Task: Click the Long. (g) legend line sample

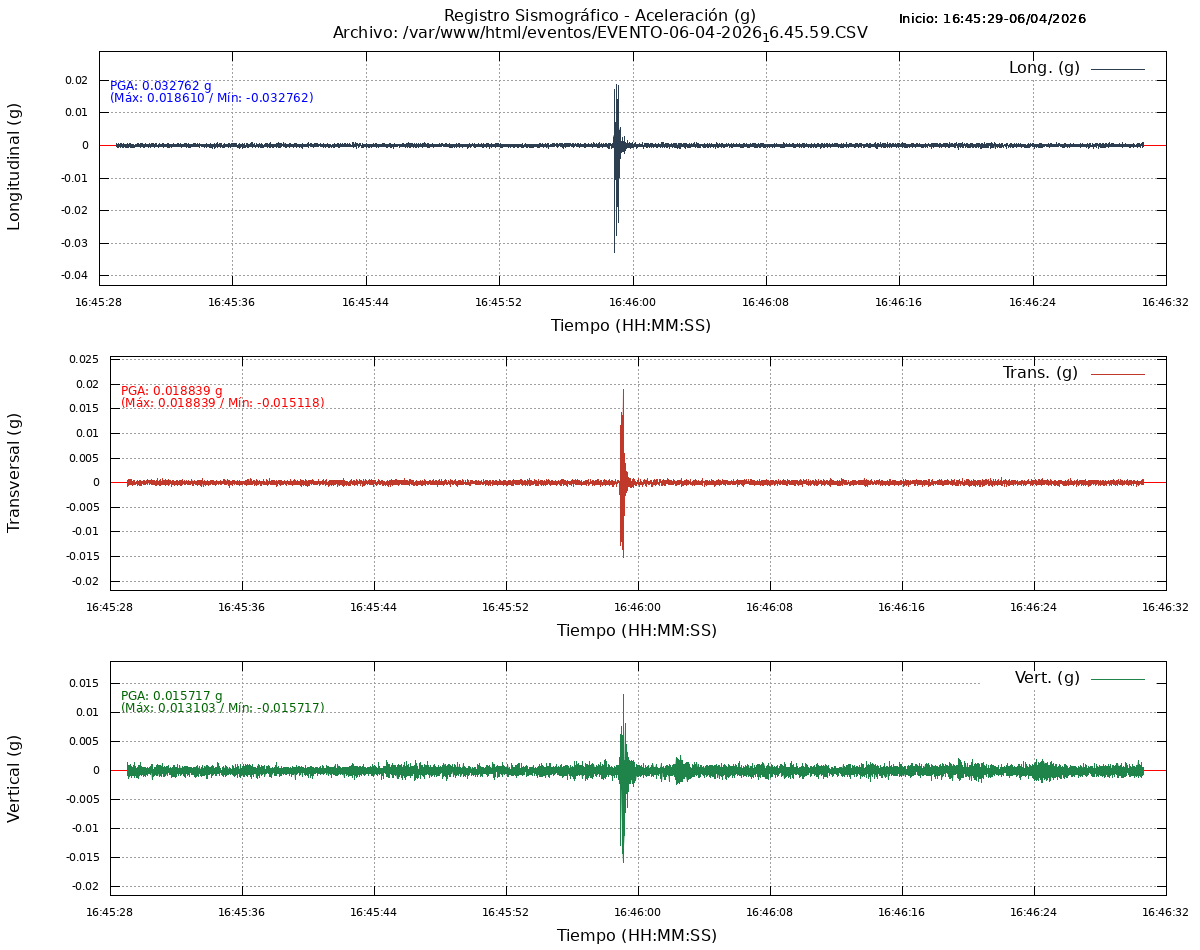Action: point(1117,69)
